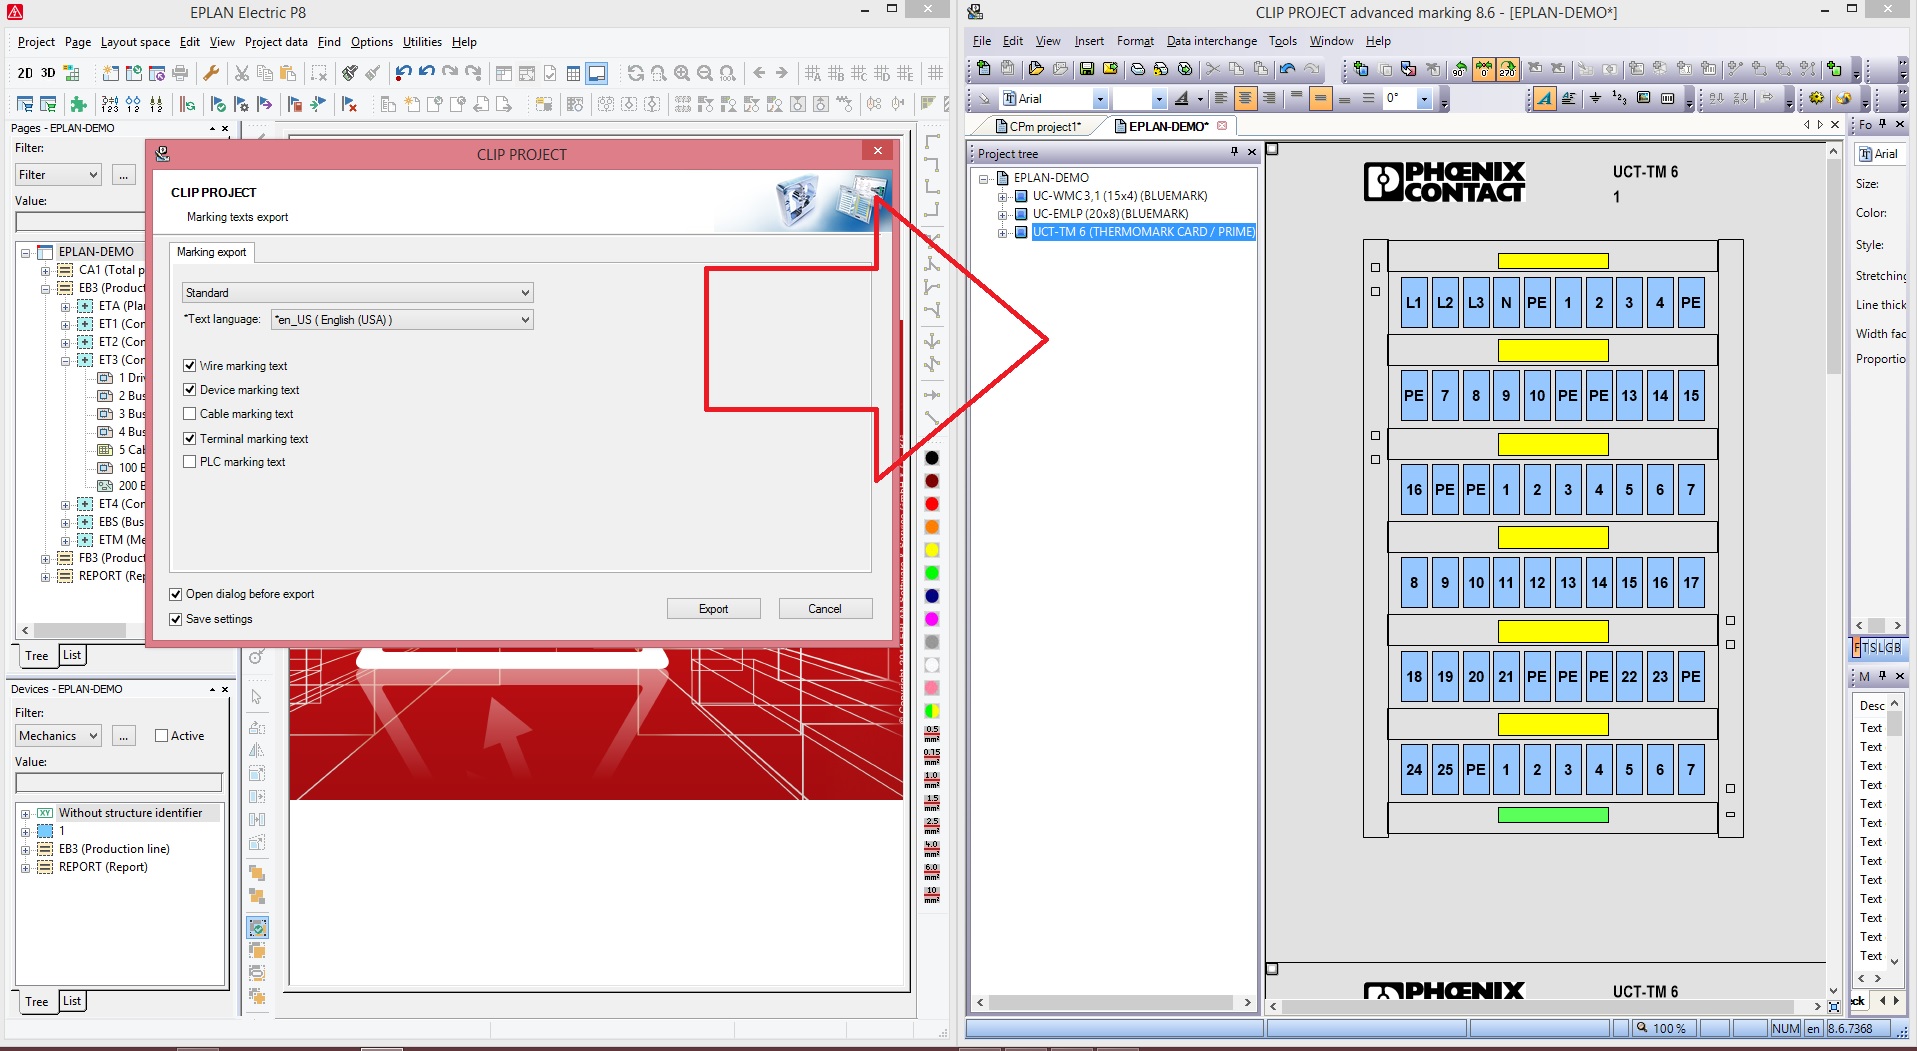
Task: Click the print icon in EPLAN toolbar
Action: pos(180,73)
